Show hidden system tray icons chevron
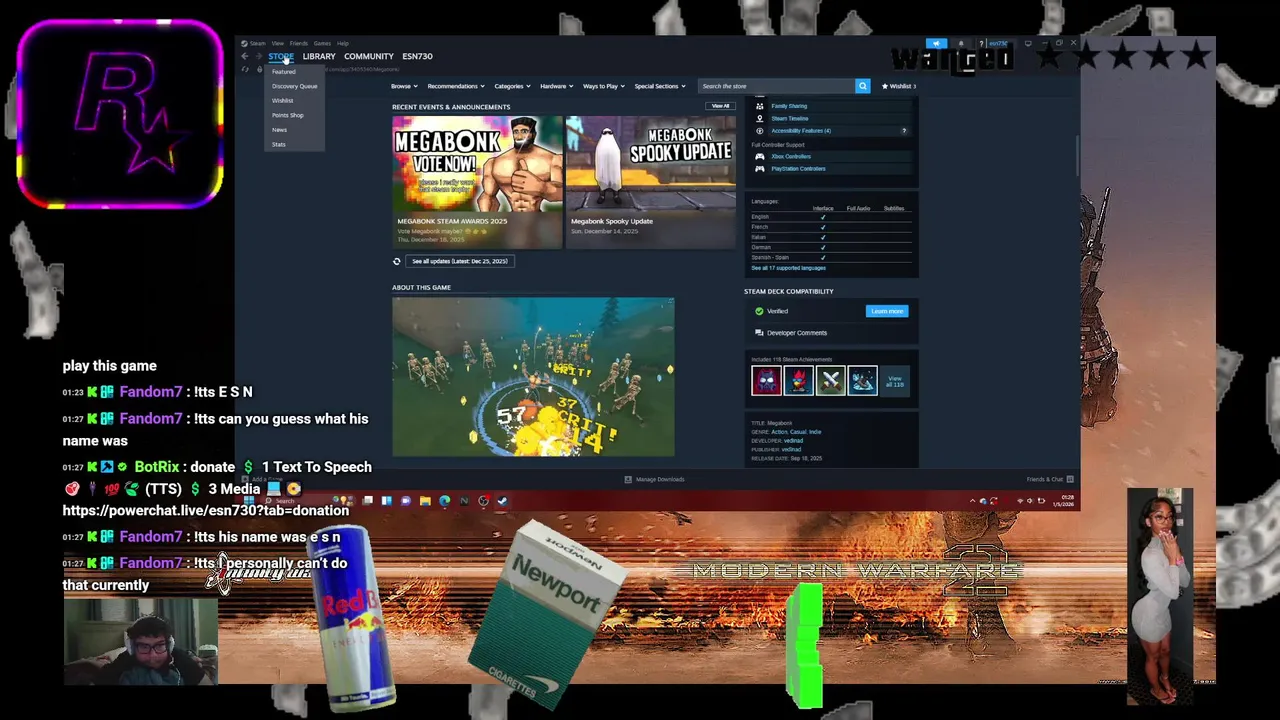1280x720 pixels. tap(972, 500)
